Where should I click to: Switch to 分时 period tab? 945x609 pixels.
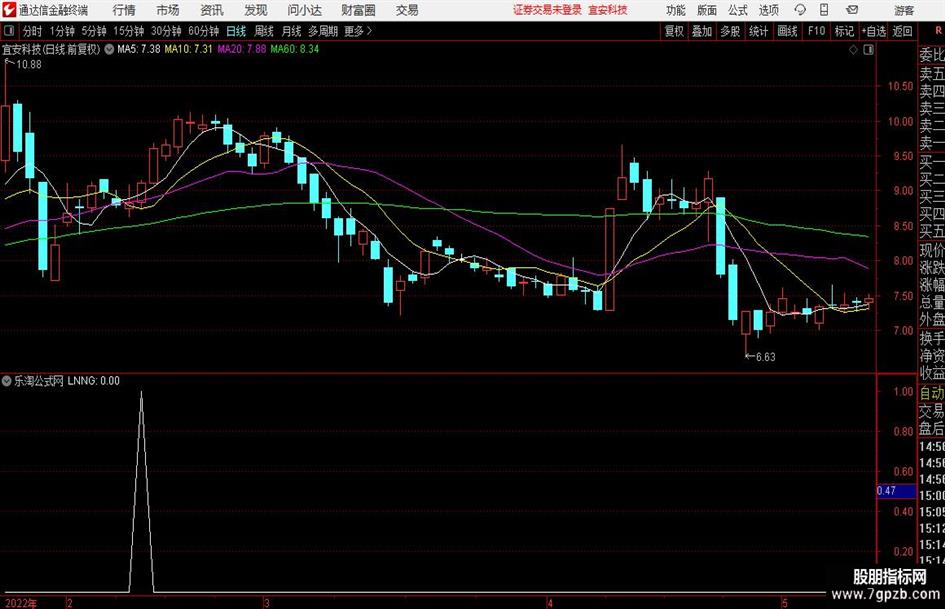click(x=33, y=31)
